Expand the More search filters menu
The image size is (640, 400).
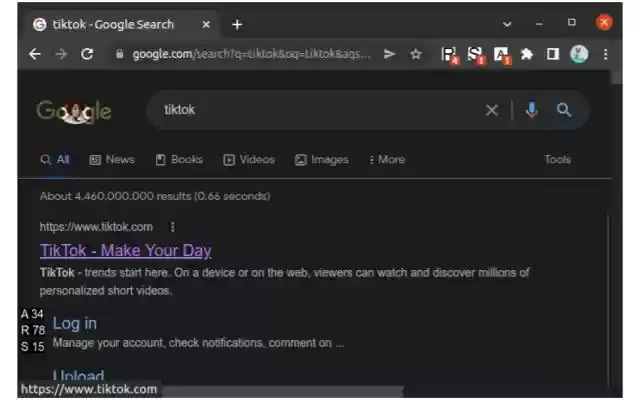click(387, 160)
